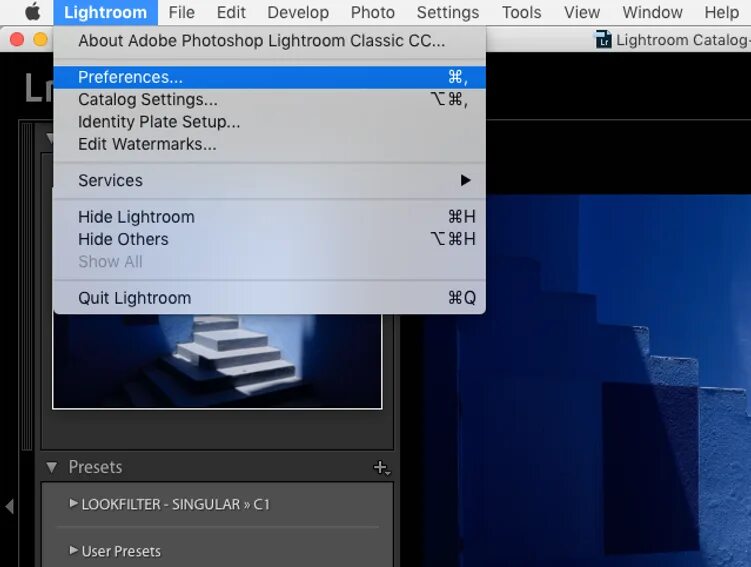Screen dimensions: 751x567
Task: Click the red close window button
Action: coord(17,39)
